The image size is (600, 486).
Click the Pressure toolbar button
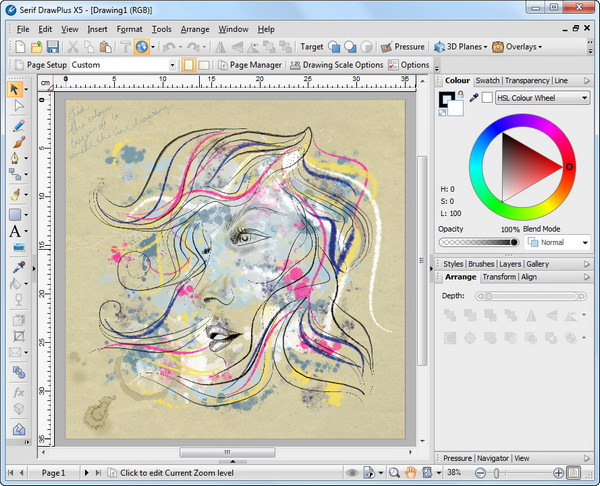point(403,46)
